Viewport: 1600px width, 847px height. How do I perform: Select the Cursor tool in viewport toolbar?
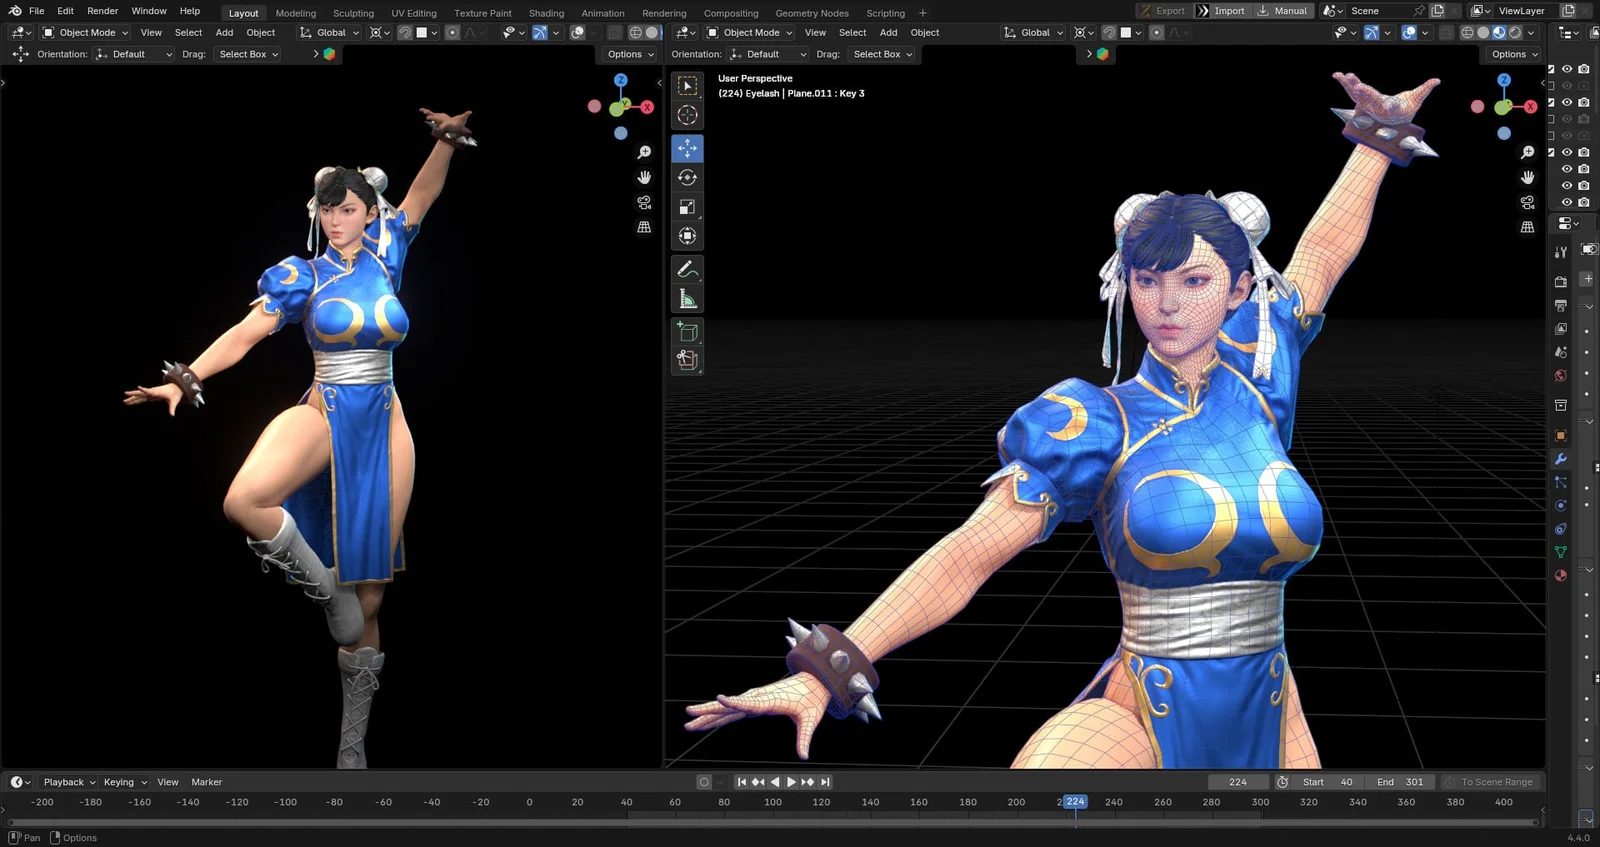tap(687, 115)
